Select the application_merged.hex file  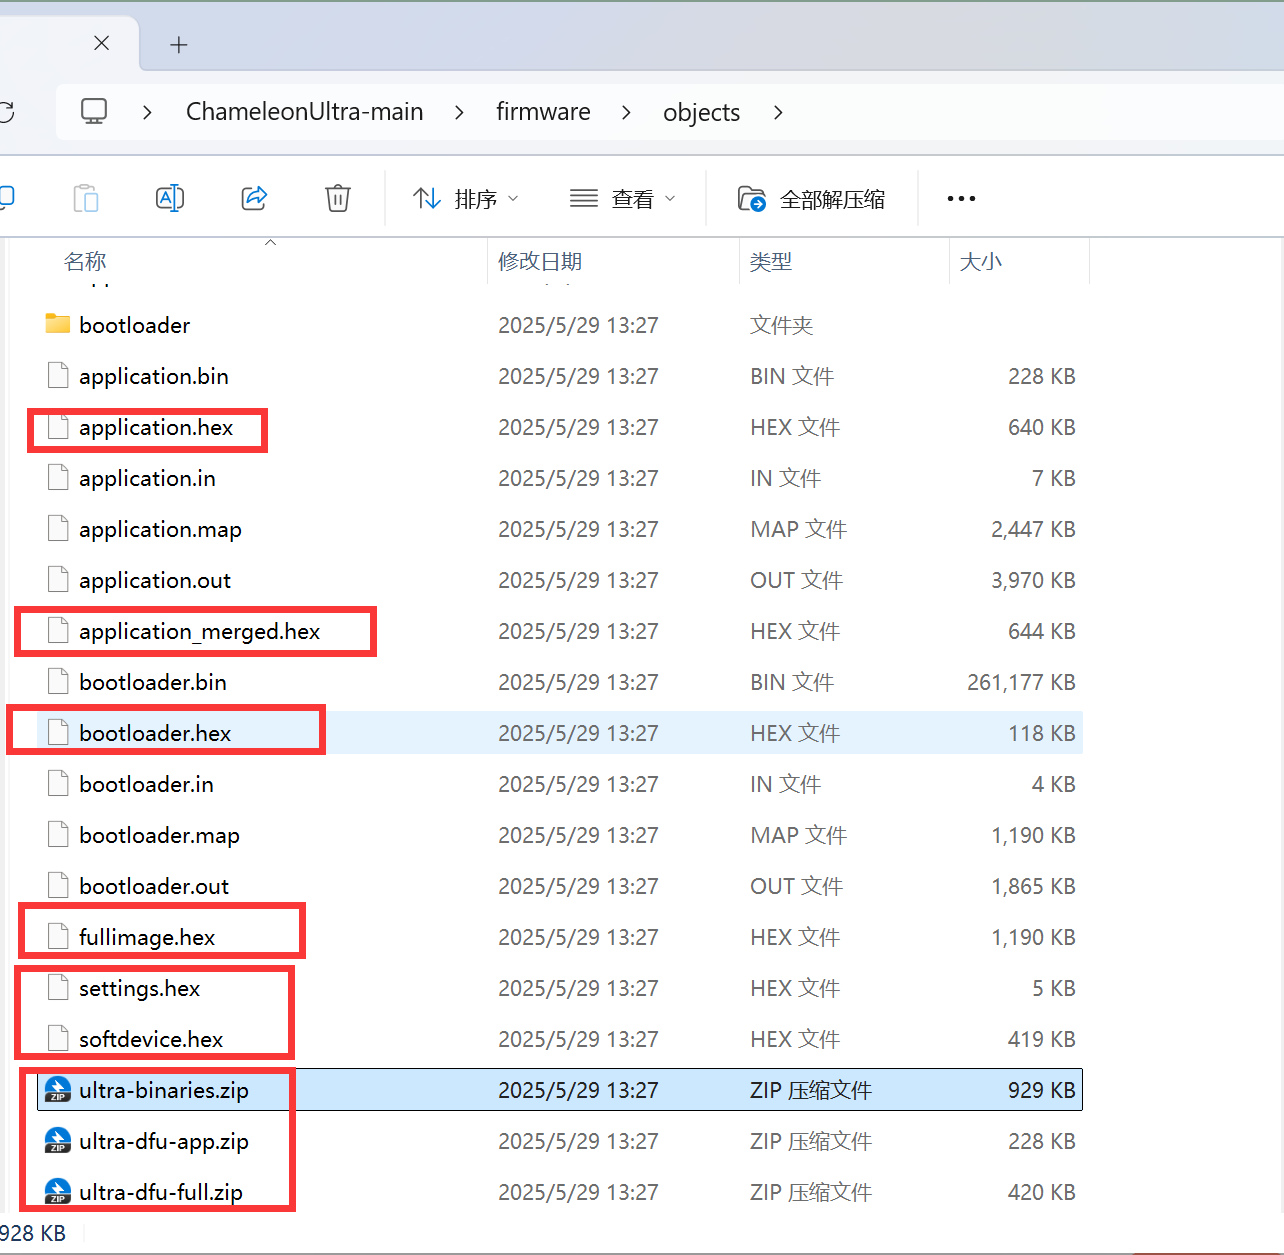(x=199, y=631)
